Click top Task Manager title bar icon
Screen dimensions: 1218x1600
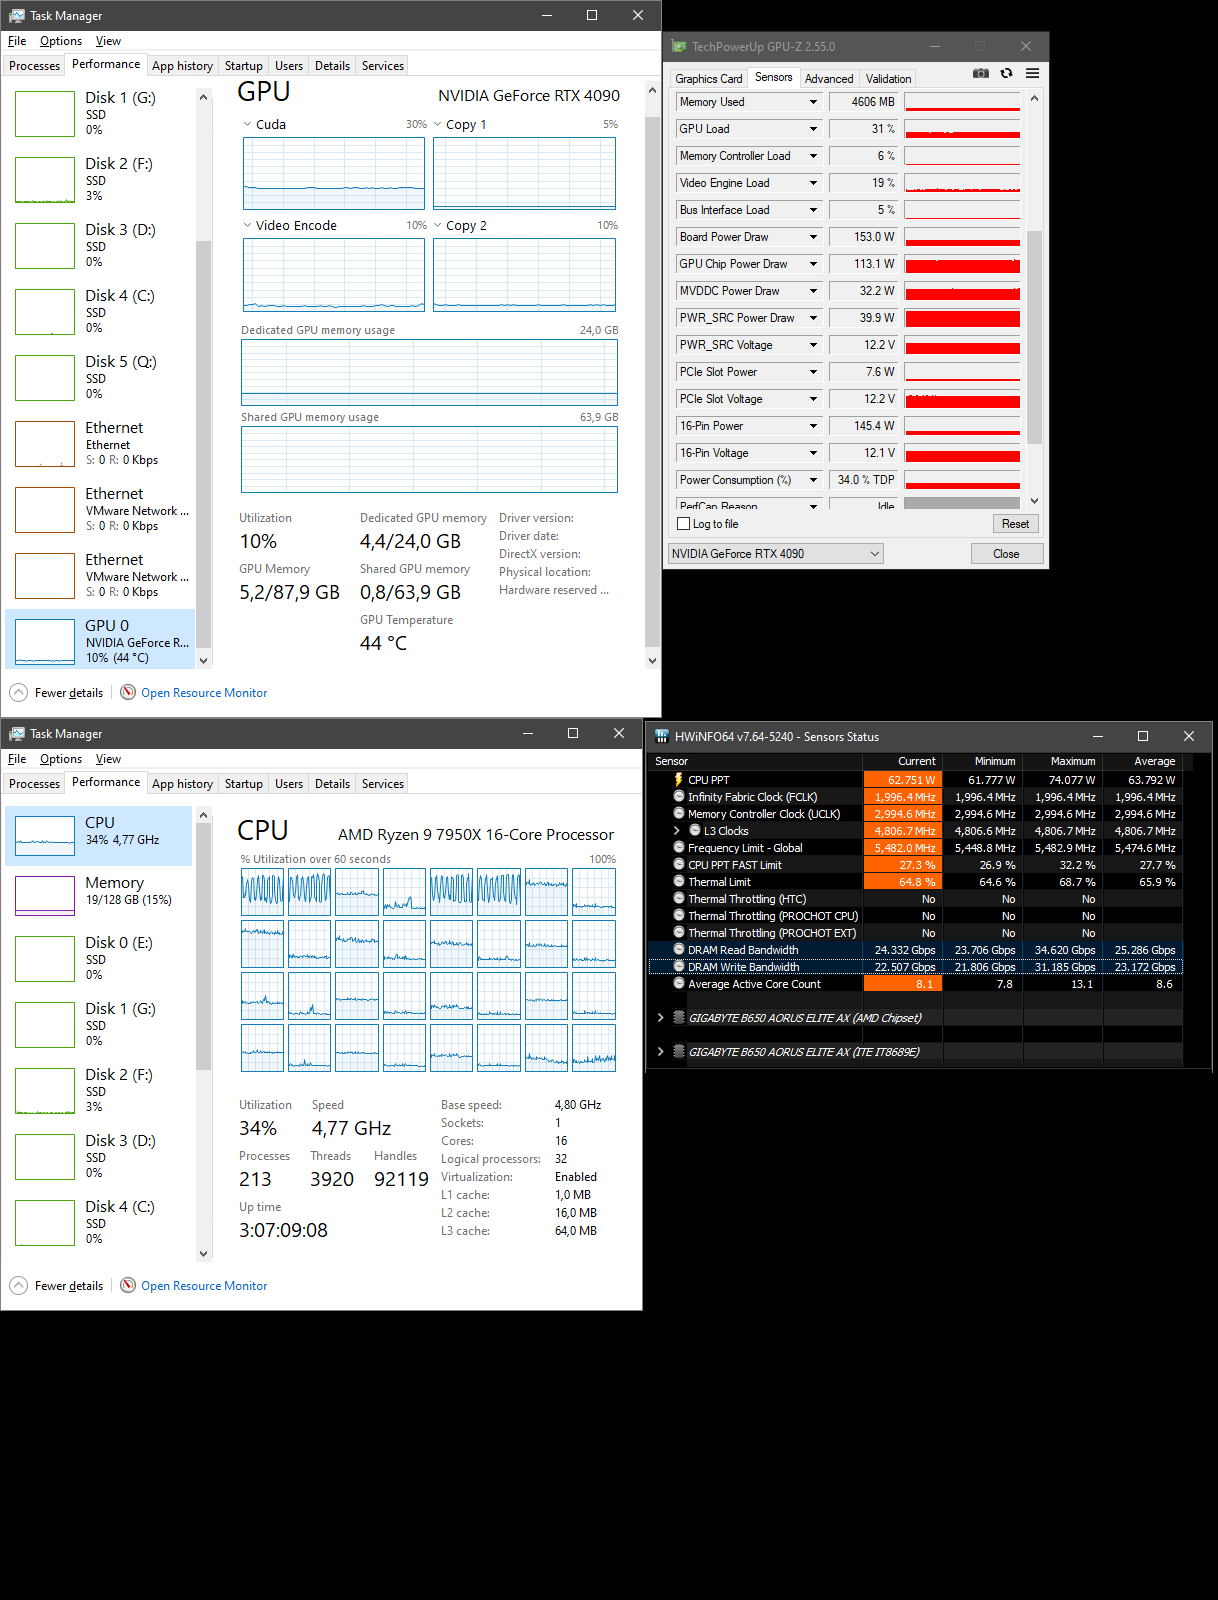click(x=17, y=15)
